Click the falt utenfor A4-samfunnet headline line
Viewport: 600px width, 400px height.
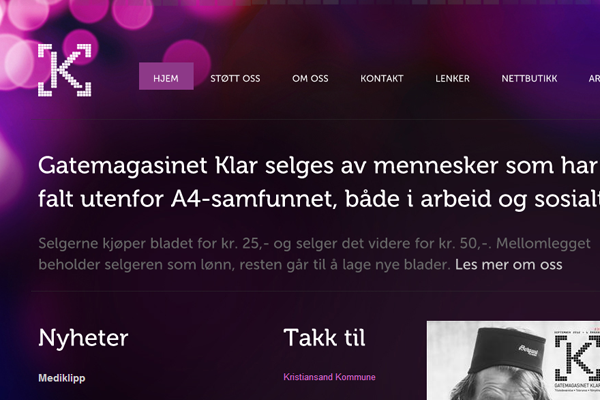319,199
